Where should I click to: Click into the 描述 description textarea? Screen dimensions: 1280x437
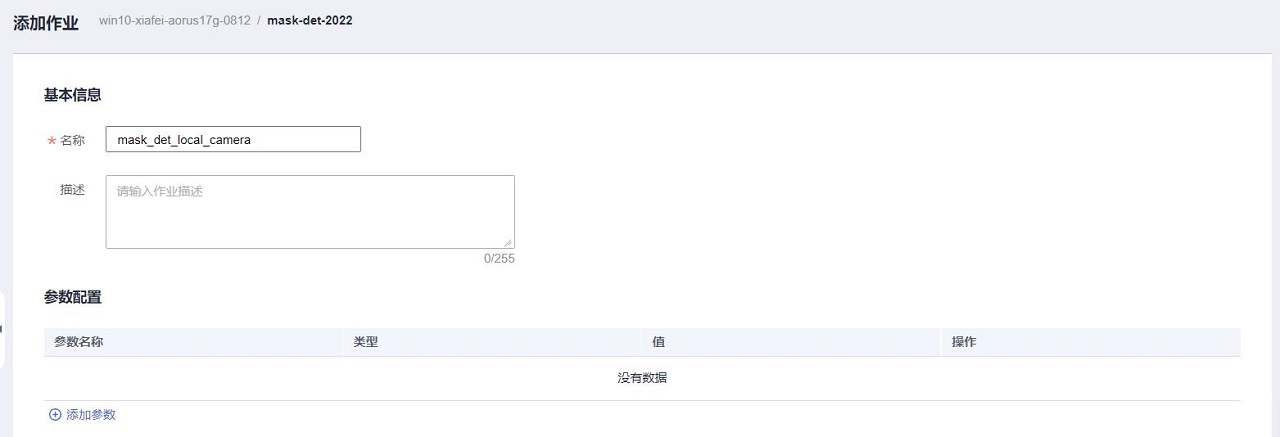(310, 212)
